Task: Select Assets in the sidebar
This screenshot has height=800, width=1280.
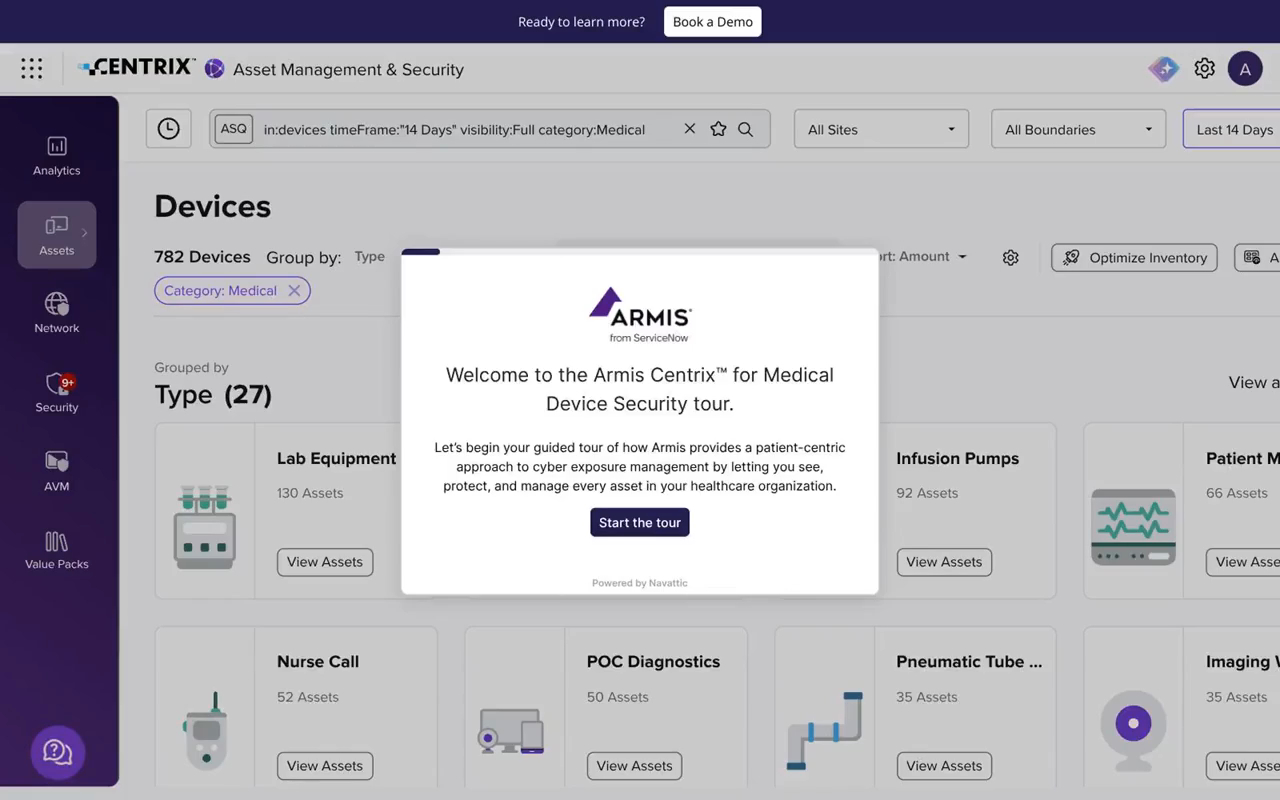Action: click(57, 235)
